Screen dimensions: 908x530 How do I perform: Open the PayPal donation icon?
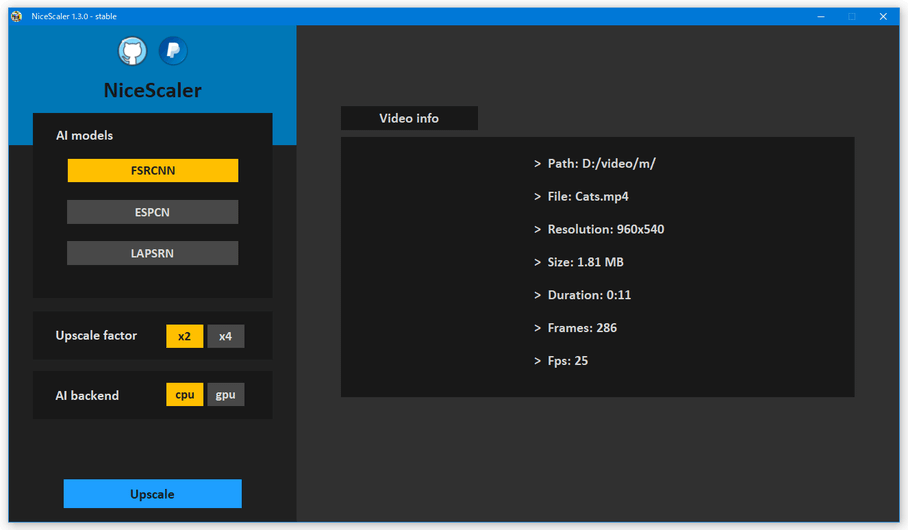[173, 51]
